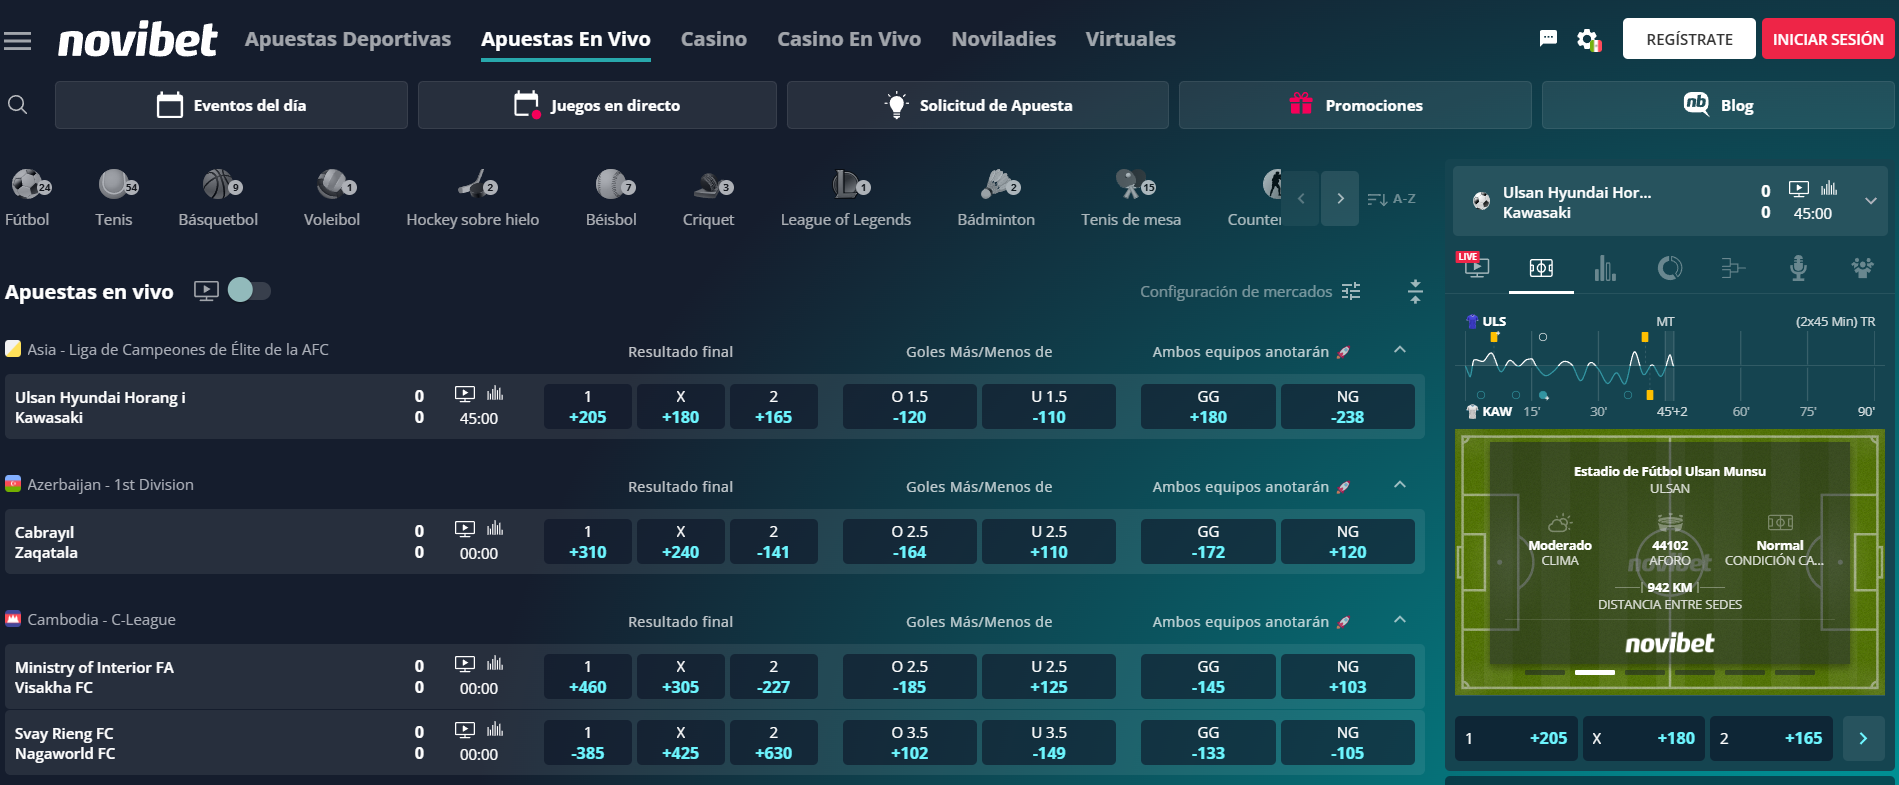Go to Casino En Vivo tab
Viewport: 1899px width, 785px height.
pos(849,39)
